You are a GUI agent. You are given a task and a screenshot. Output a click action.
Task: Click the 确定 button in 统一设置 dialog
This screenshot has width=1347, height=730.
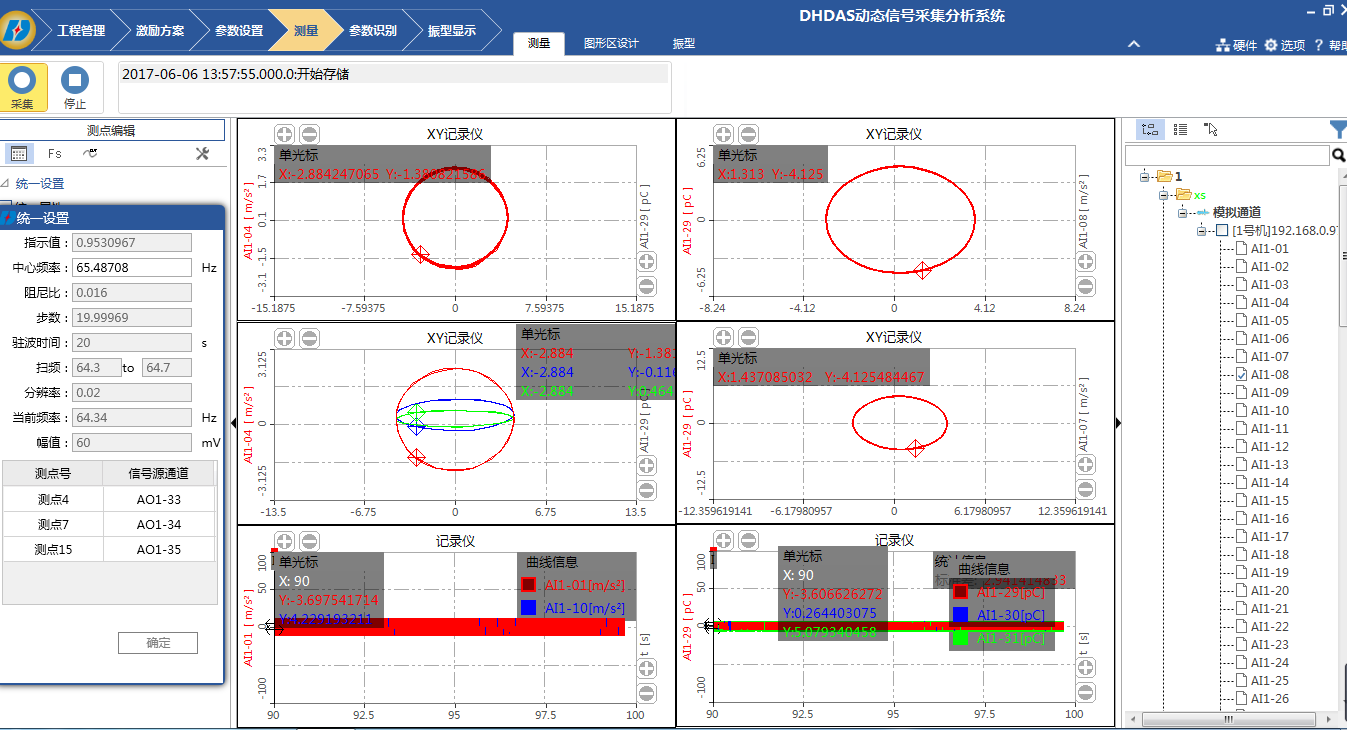[x=158, y=643]
